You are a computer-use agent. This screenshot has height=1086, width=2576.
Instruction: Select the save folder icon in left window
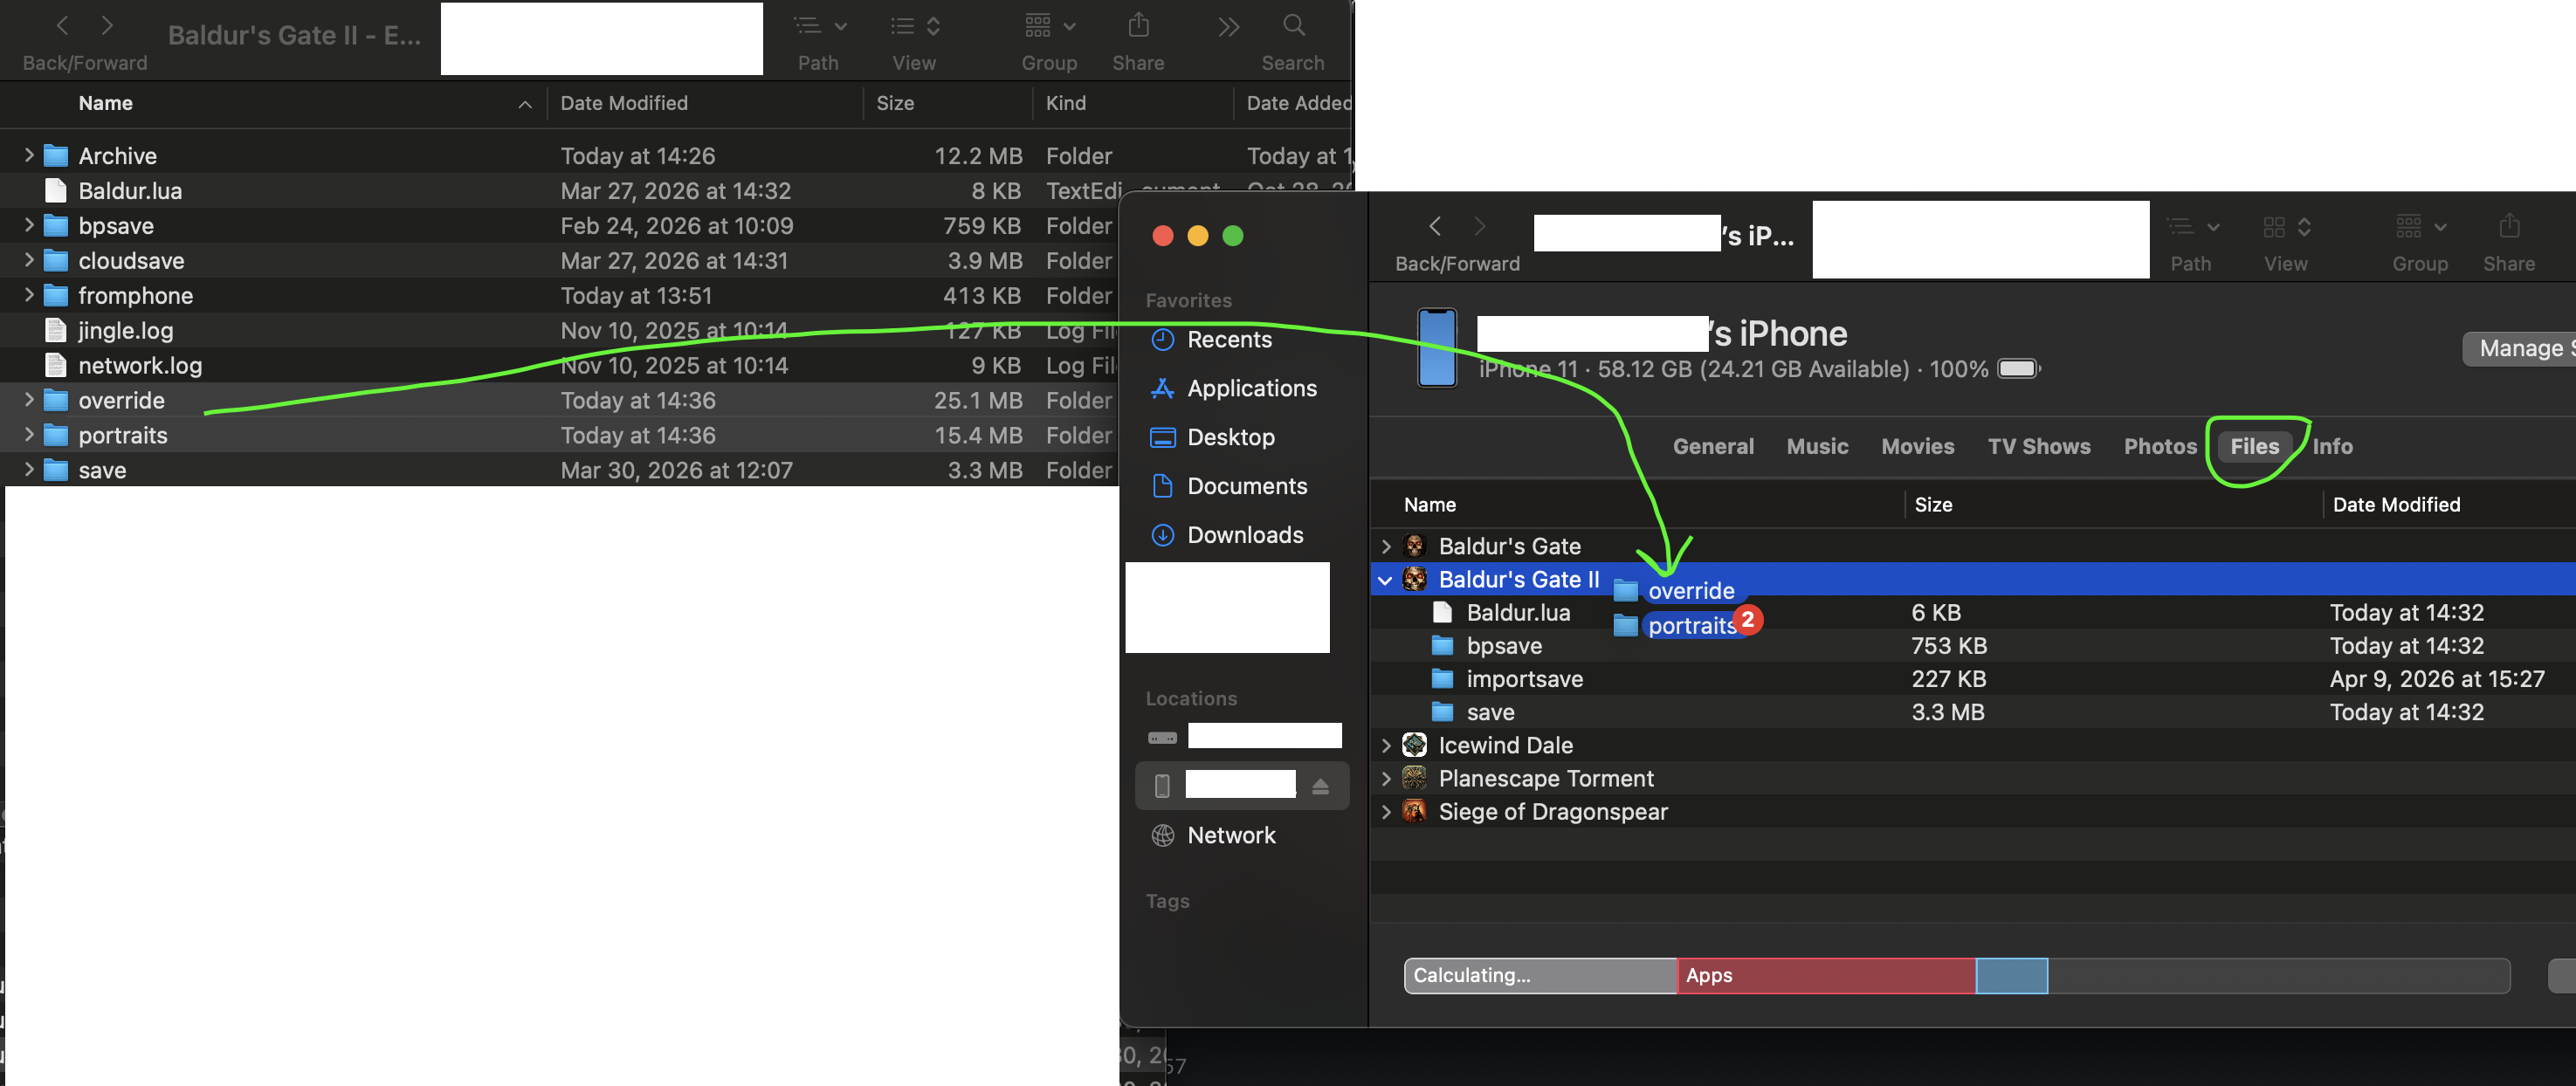point(56,471)
